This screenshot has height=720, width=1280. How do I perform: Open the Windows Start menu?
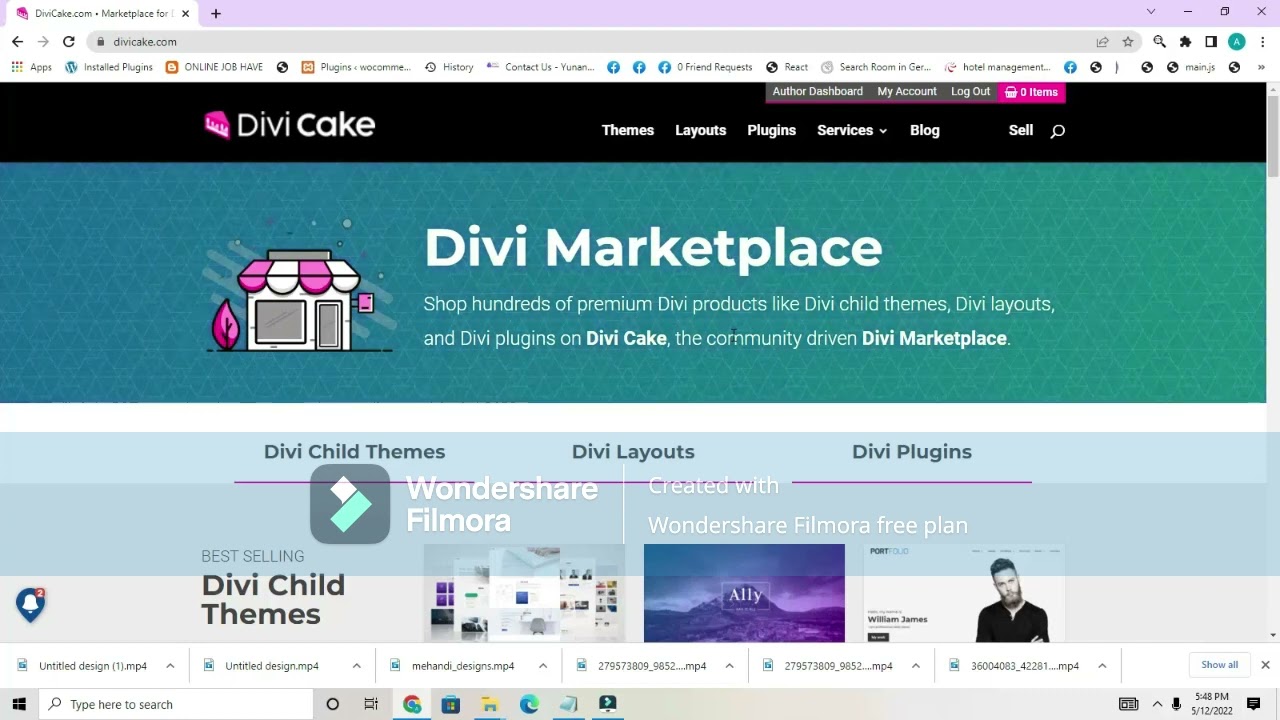point(19,704)
